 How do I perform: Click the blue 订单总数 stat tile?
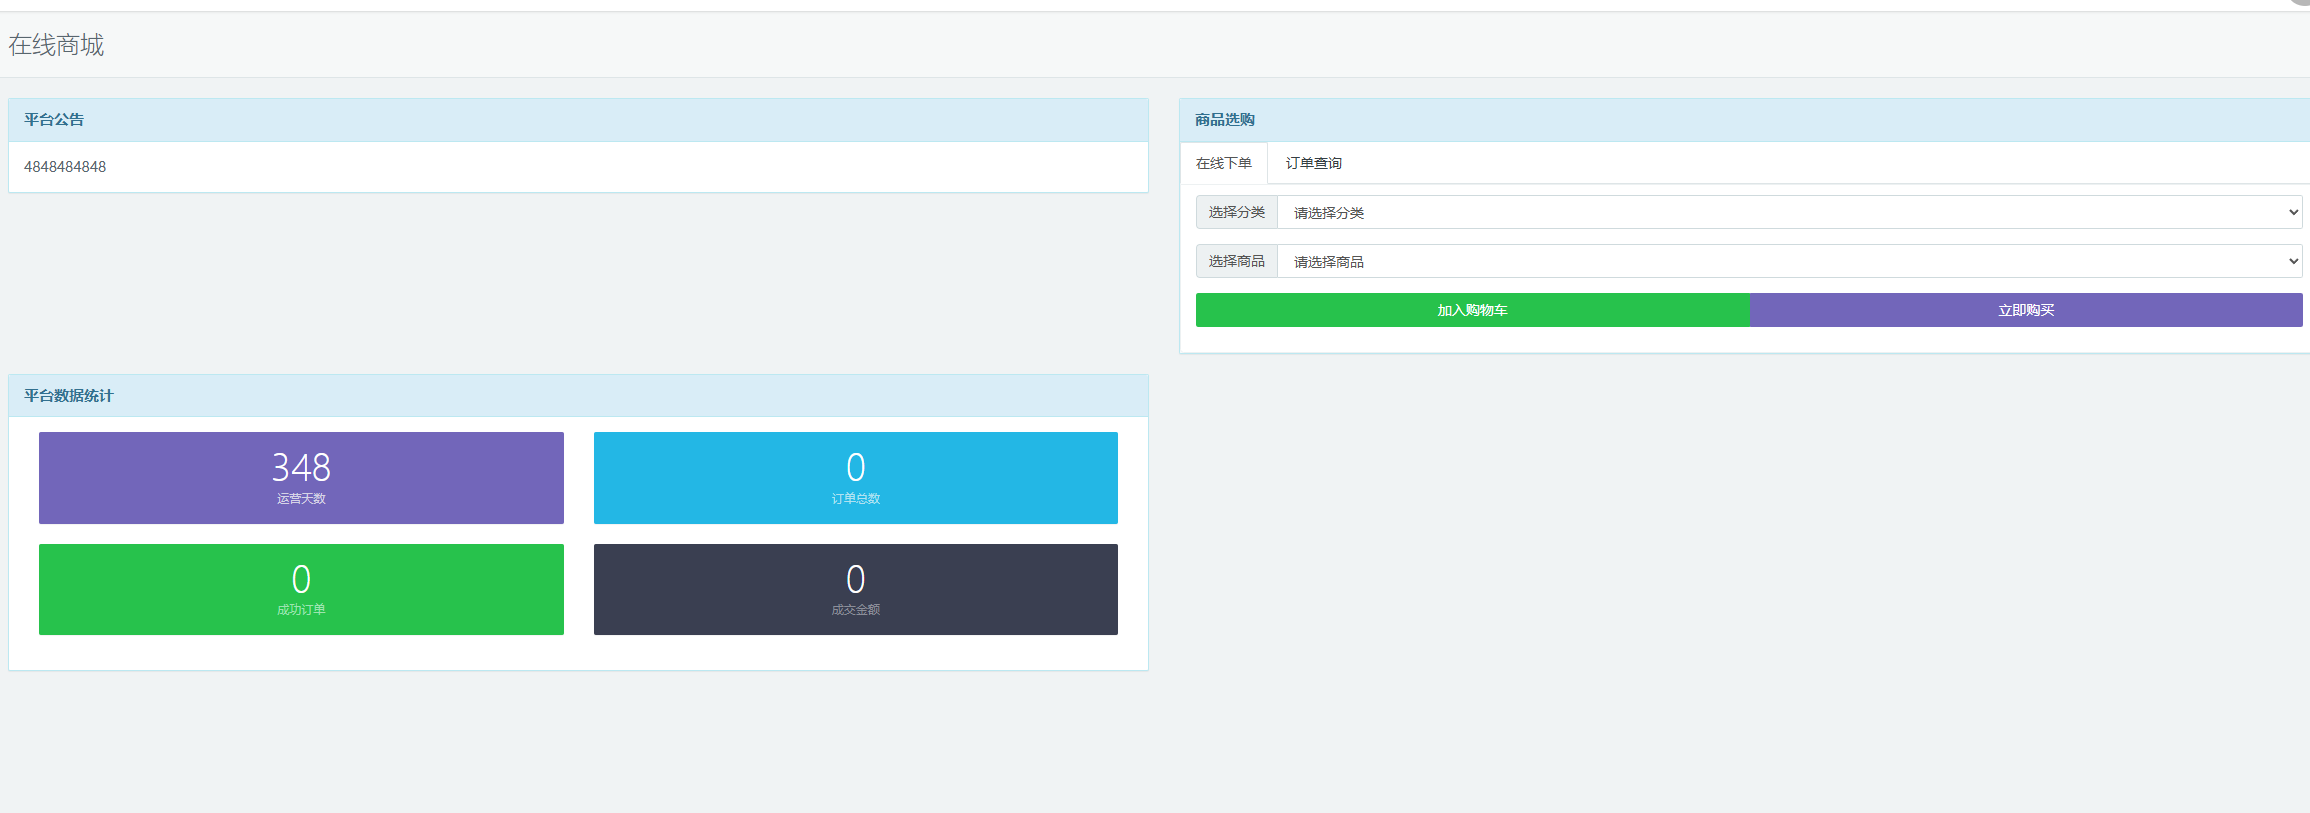point(855,478)
